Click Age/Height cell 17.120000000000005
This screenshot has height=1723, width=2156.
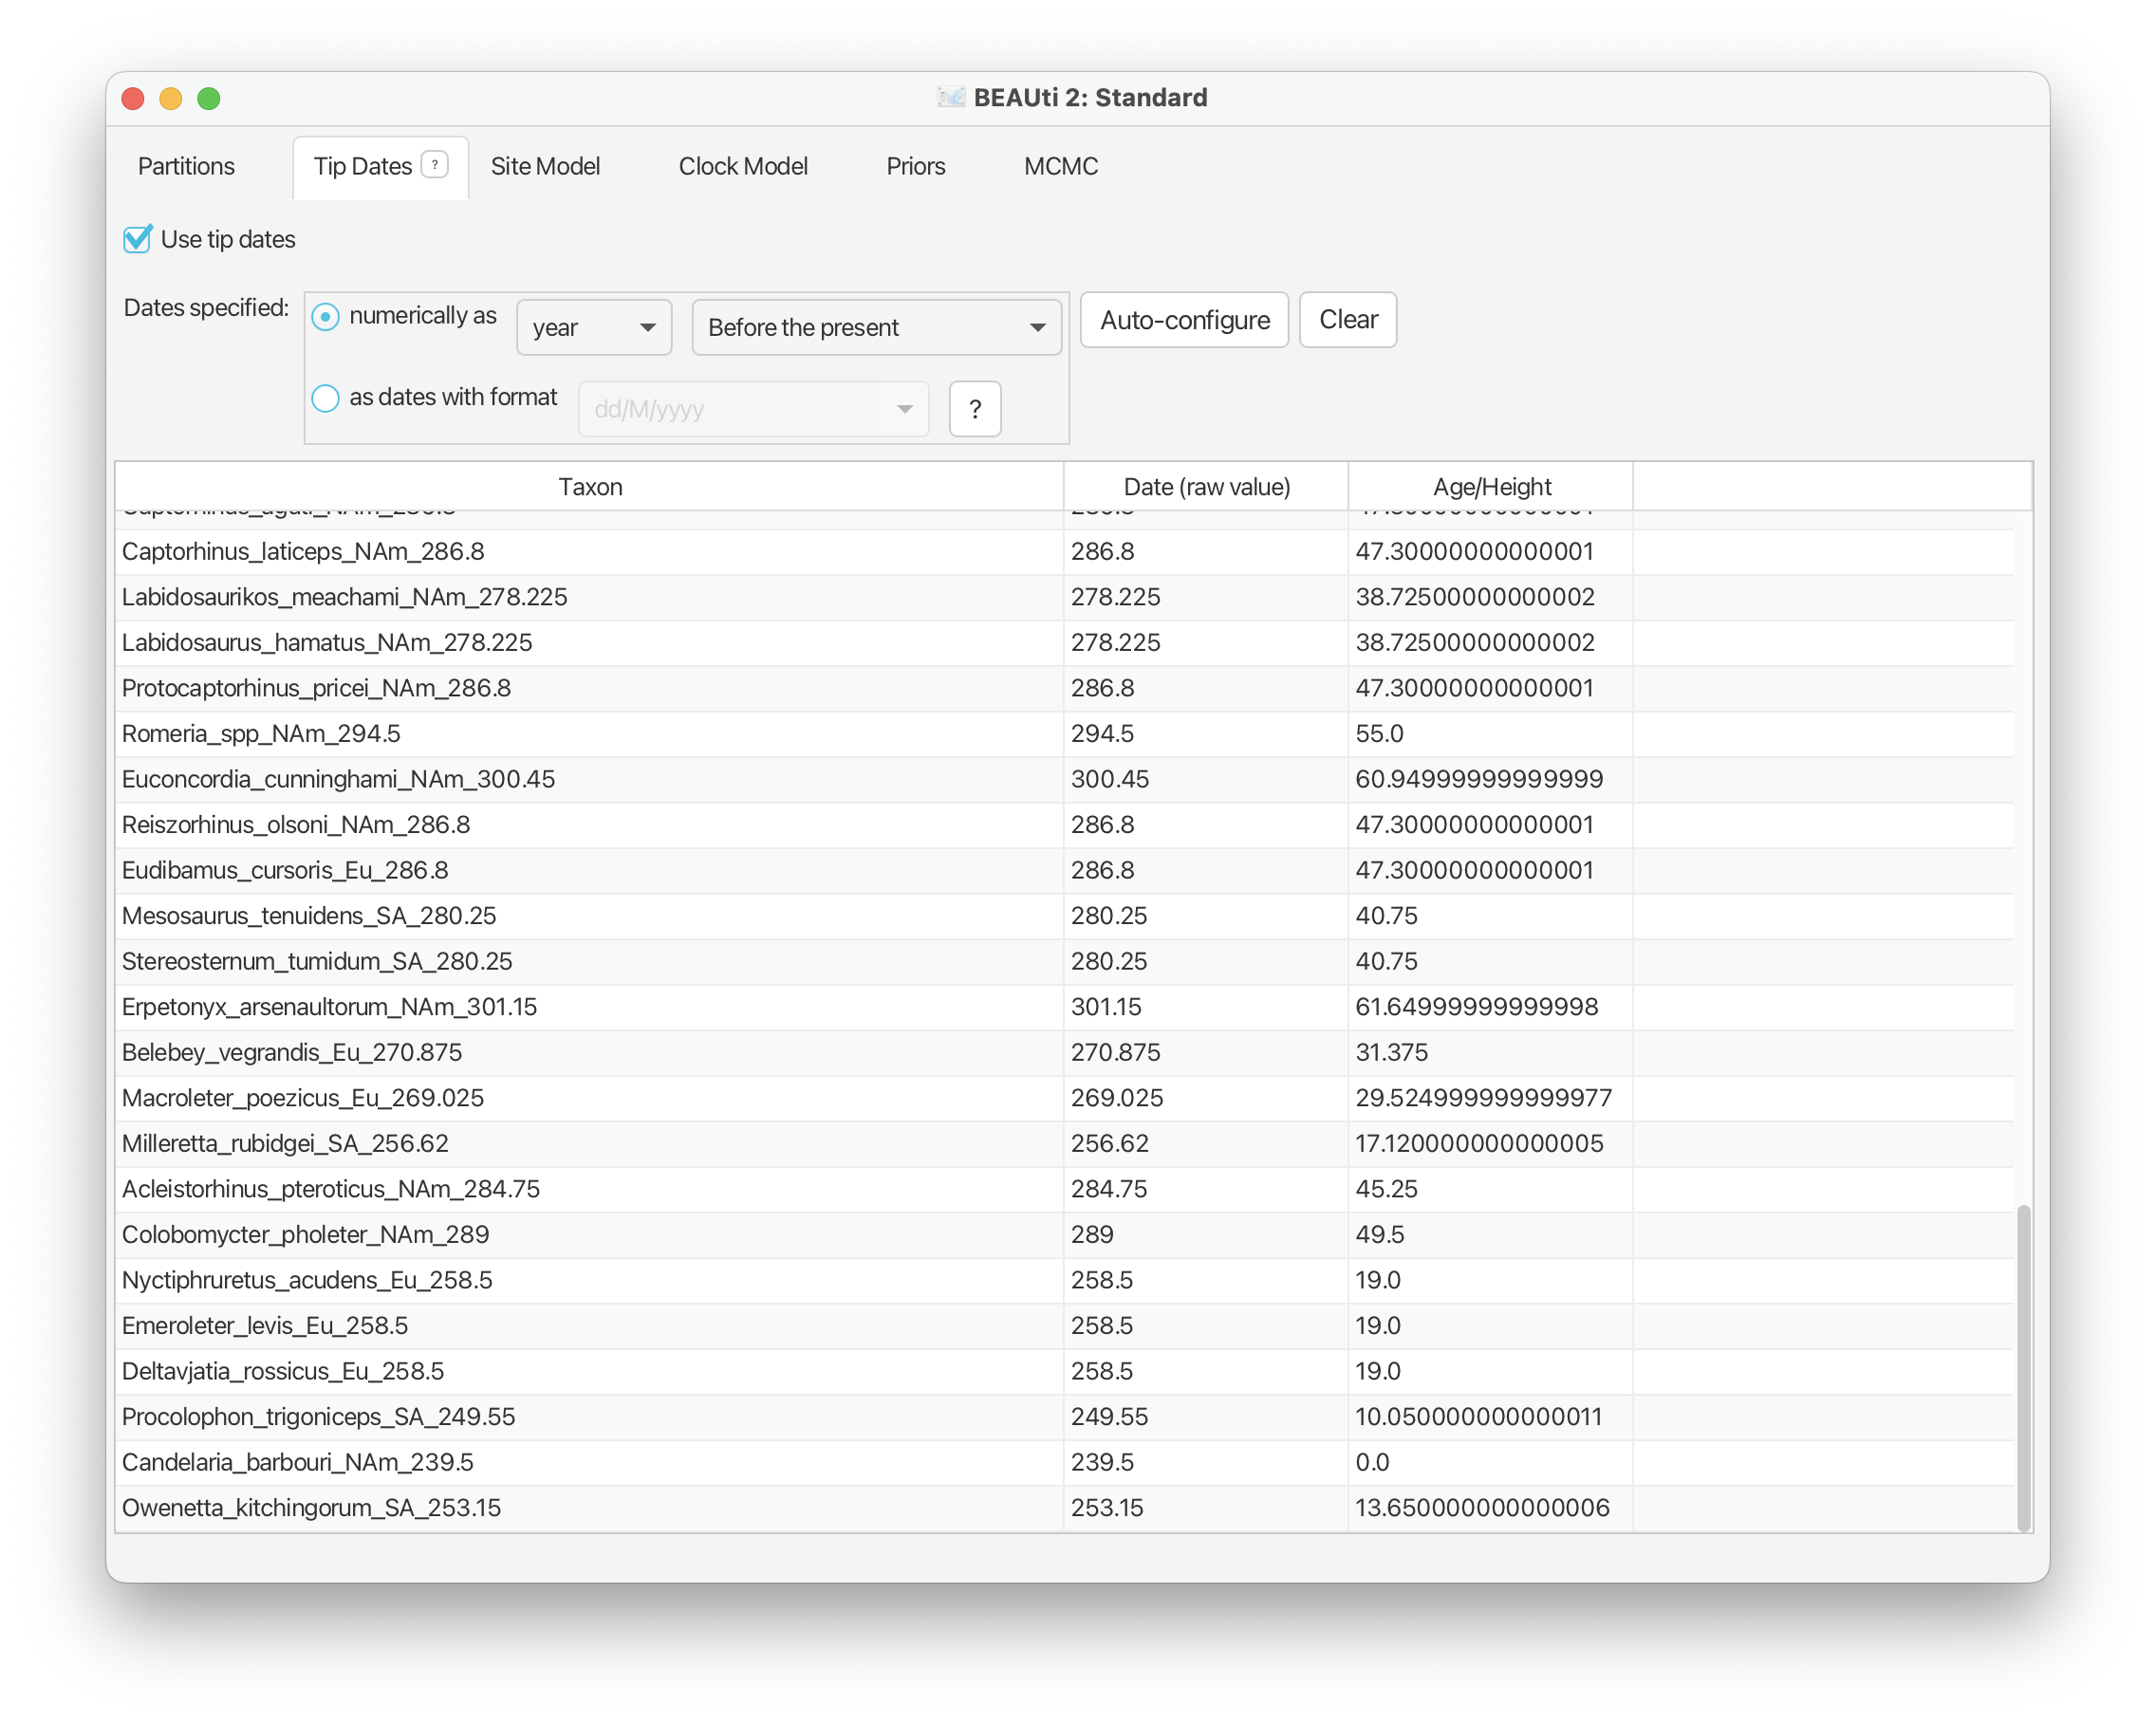point(1491,1143)
